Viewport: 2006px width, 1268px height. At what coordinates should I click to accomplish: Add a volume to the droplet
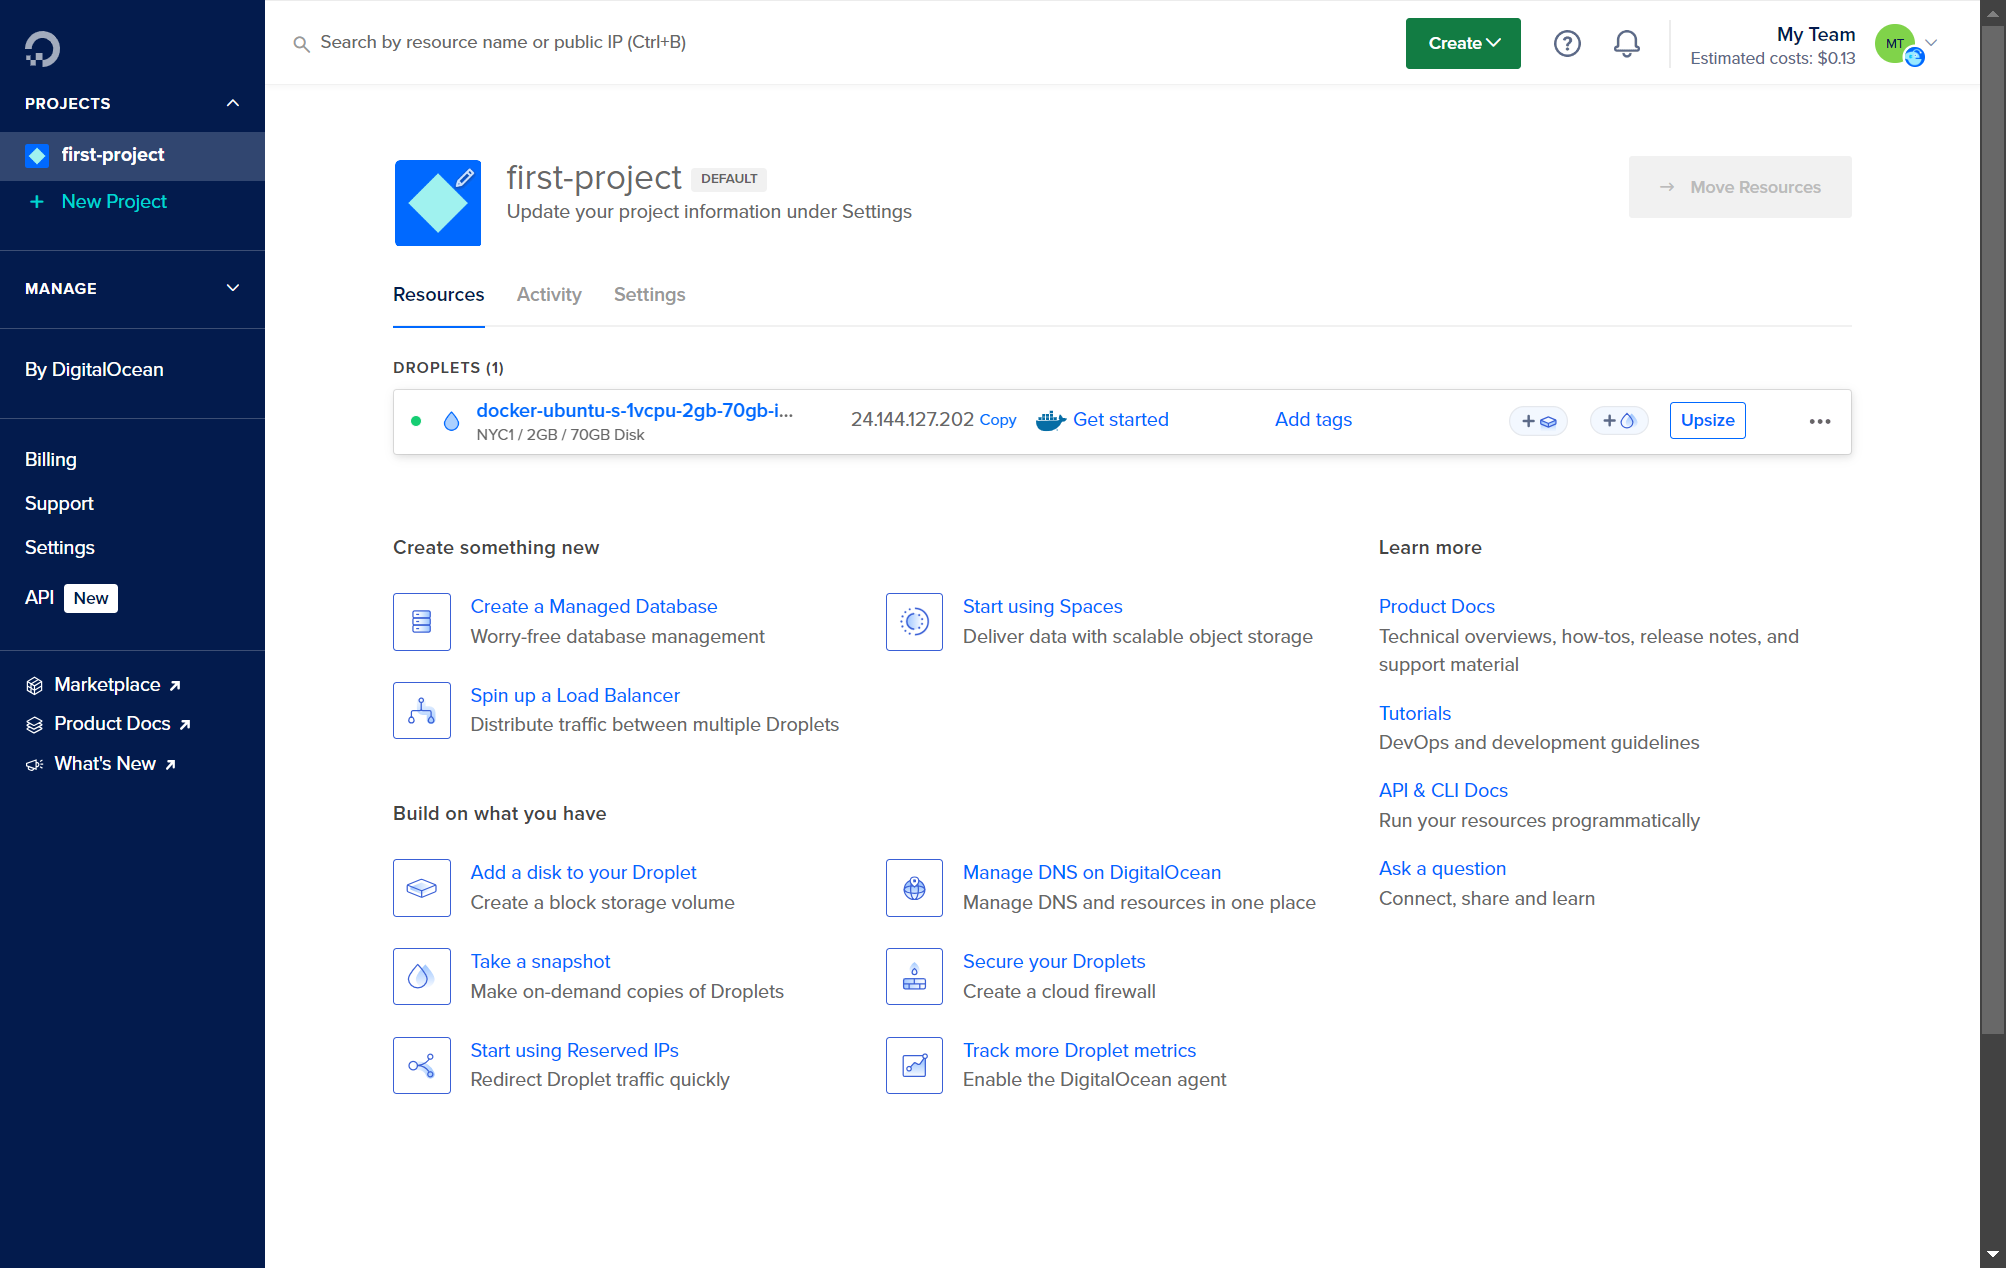1538,421
